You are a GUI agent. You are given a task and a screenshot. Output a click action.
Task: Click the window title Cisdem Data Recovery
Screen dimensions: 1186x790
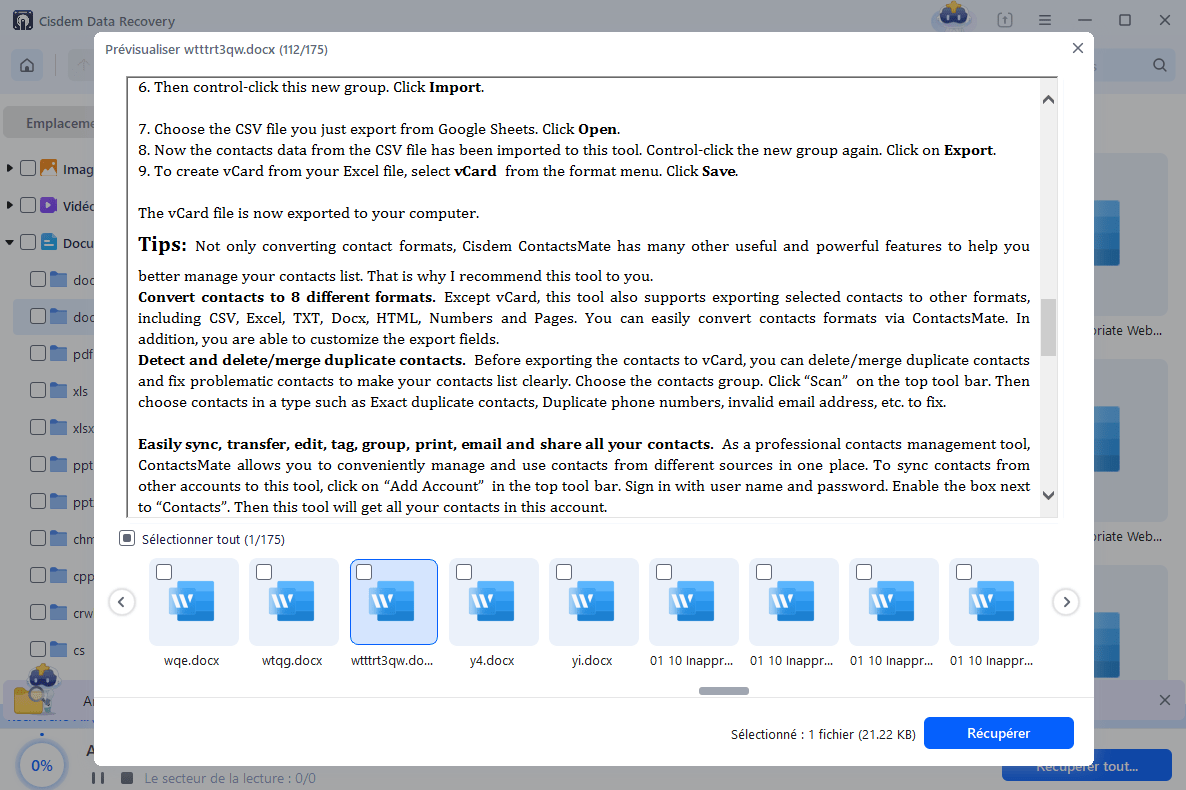pyautogui.click(x=107, y=21)
